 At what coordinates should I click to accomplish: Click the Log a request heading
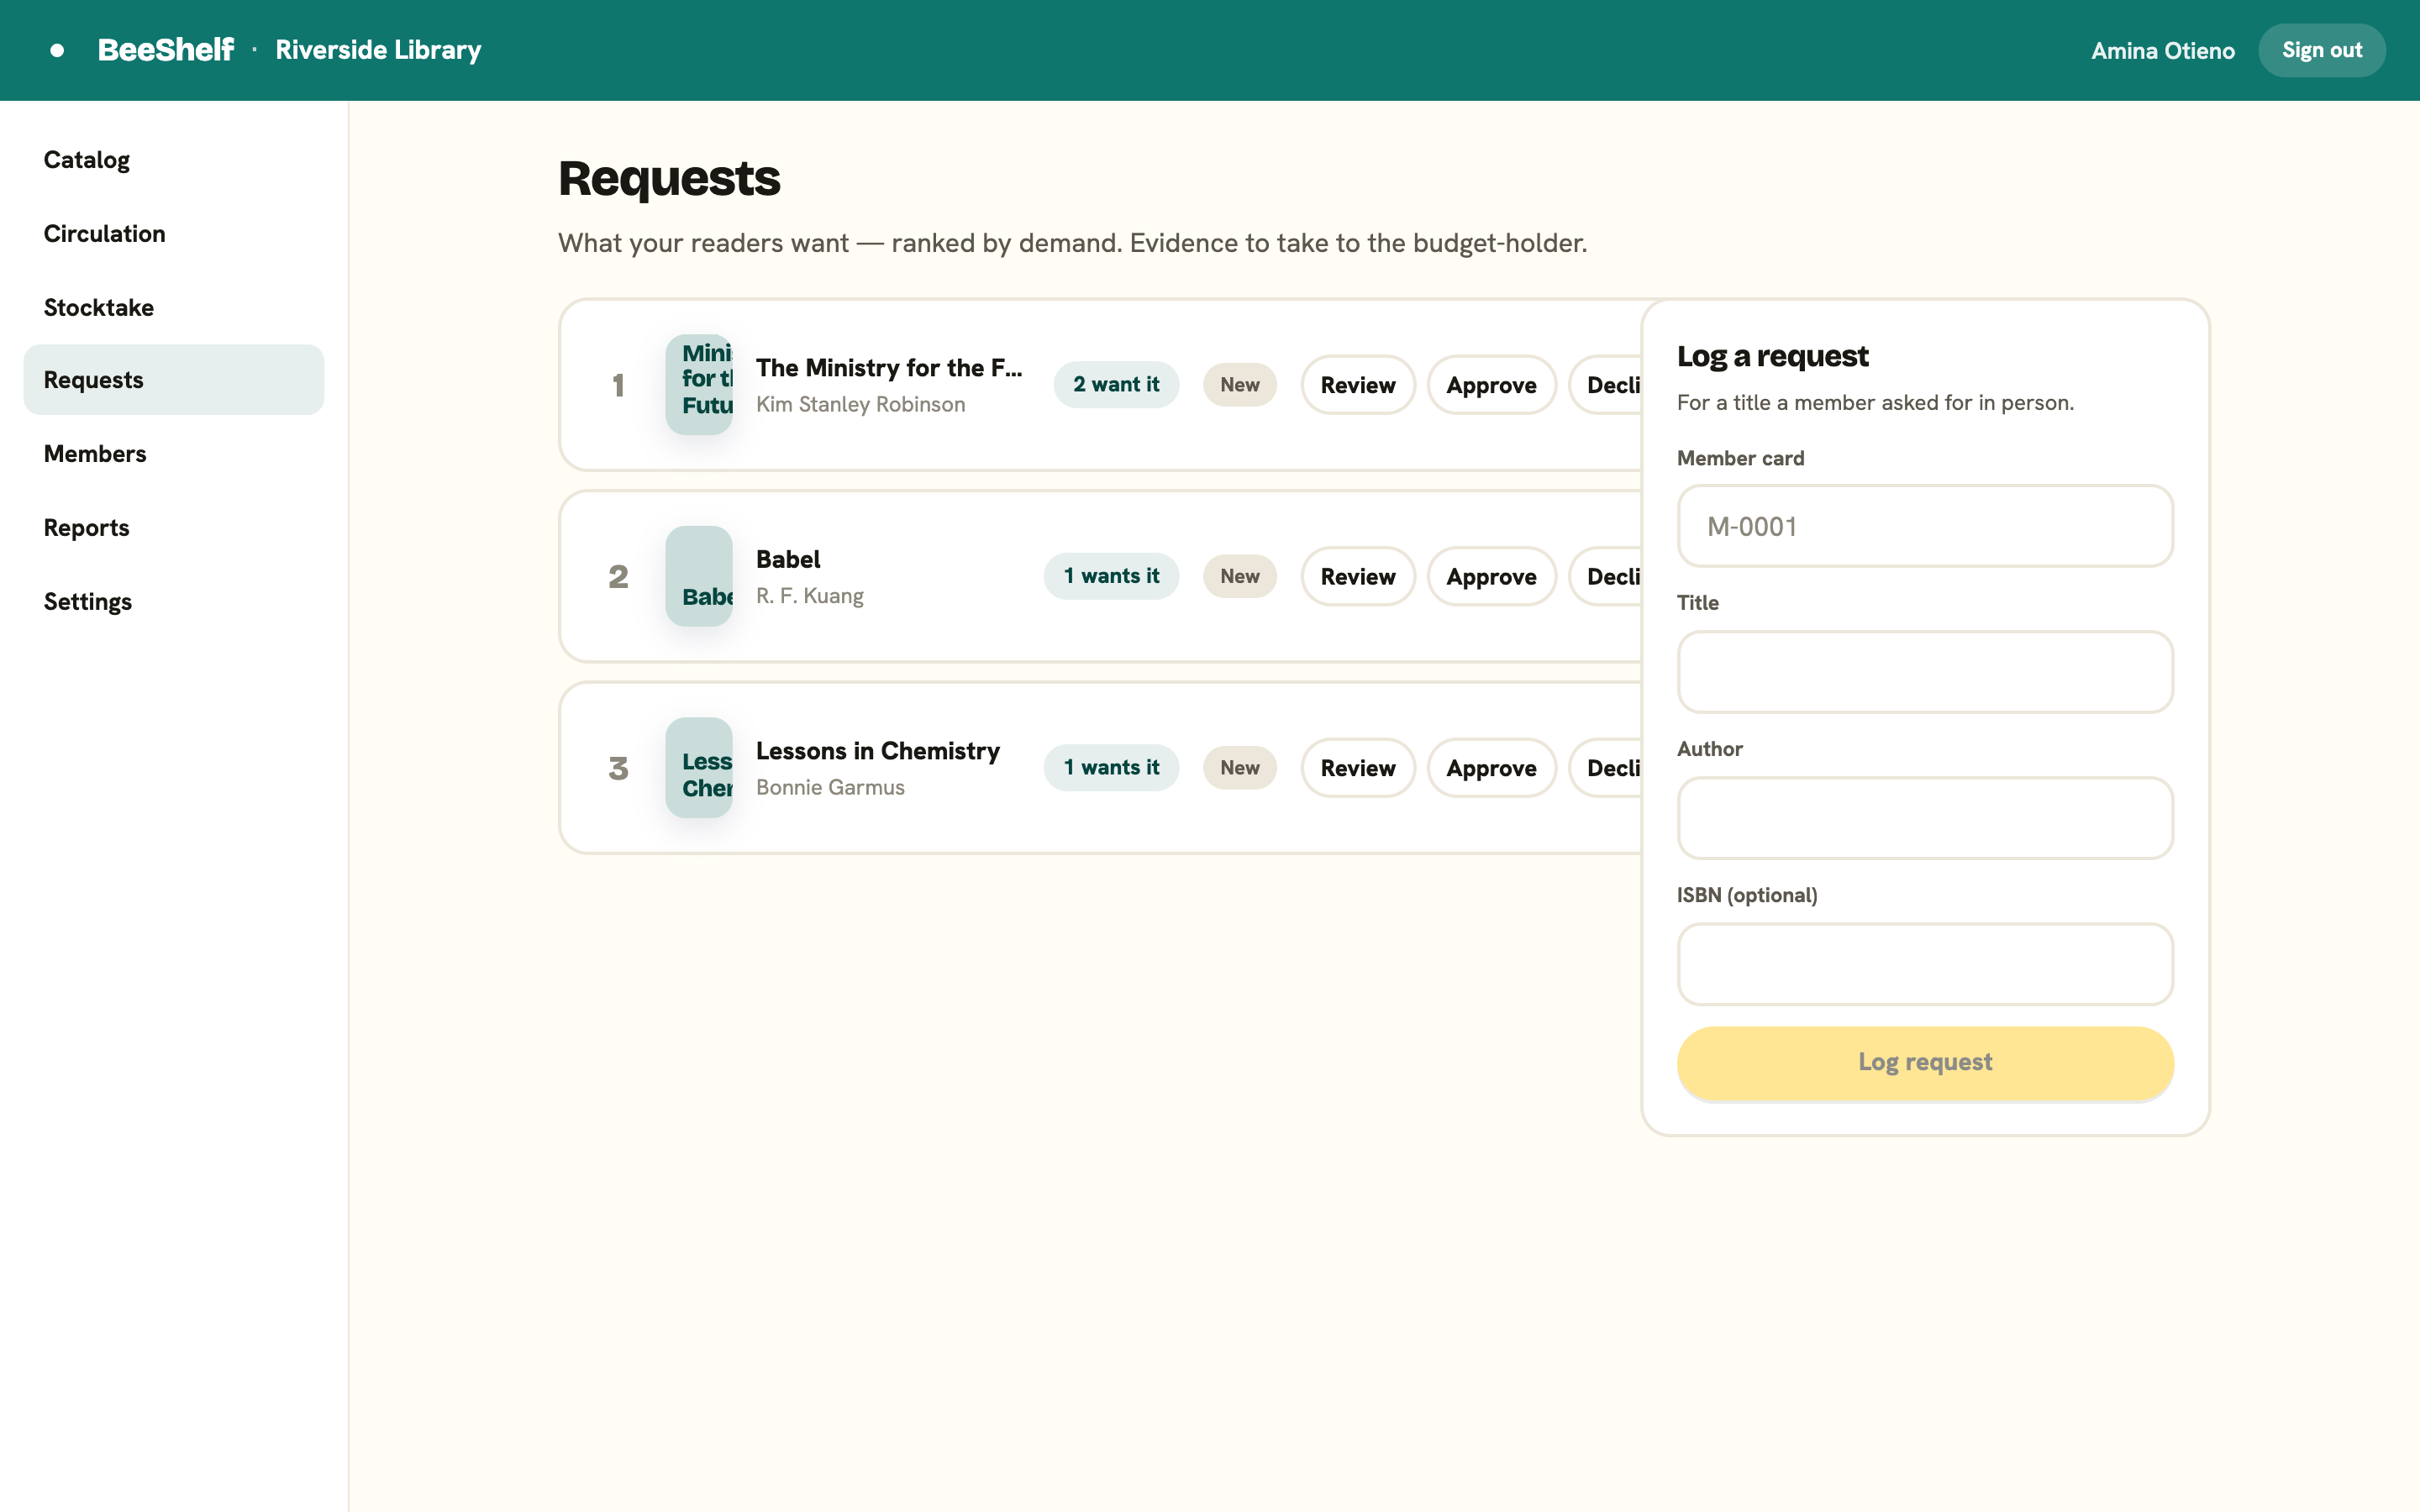point(1772,356)
